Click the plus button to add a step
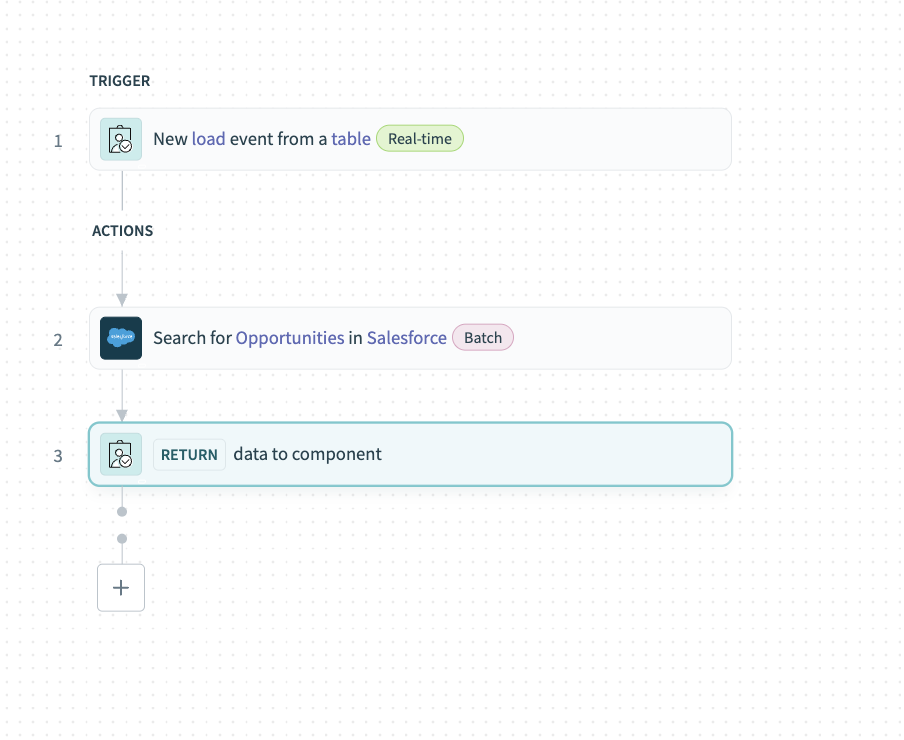The width and height of the screenshot is (904, 740). [x=120, y=587]
